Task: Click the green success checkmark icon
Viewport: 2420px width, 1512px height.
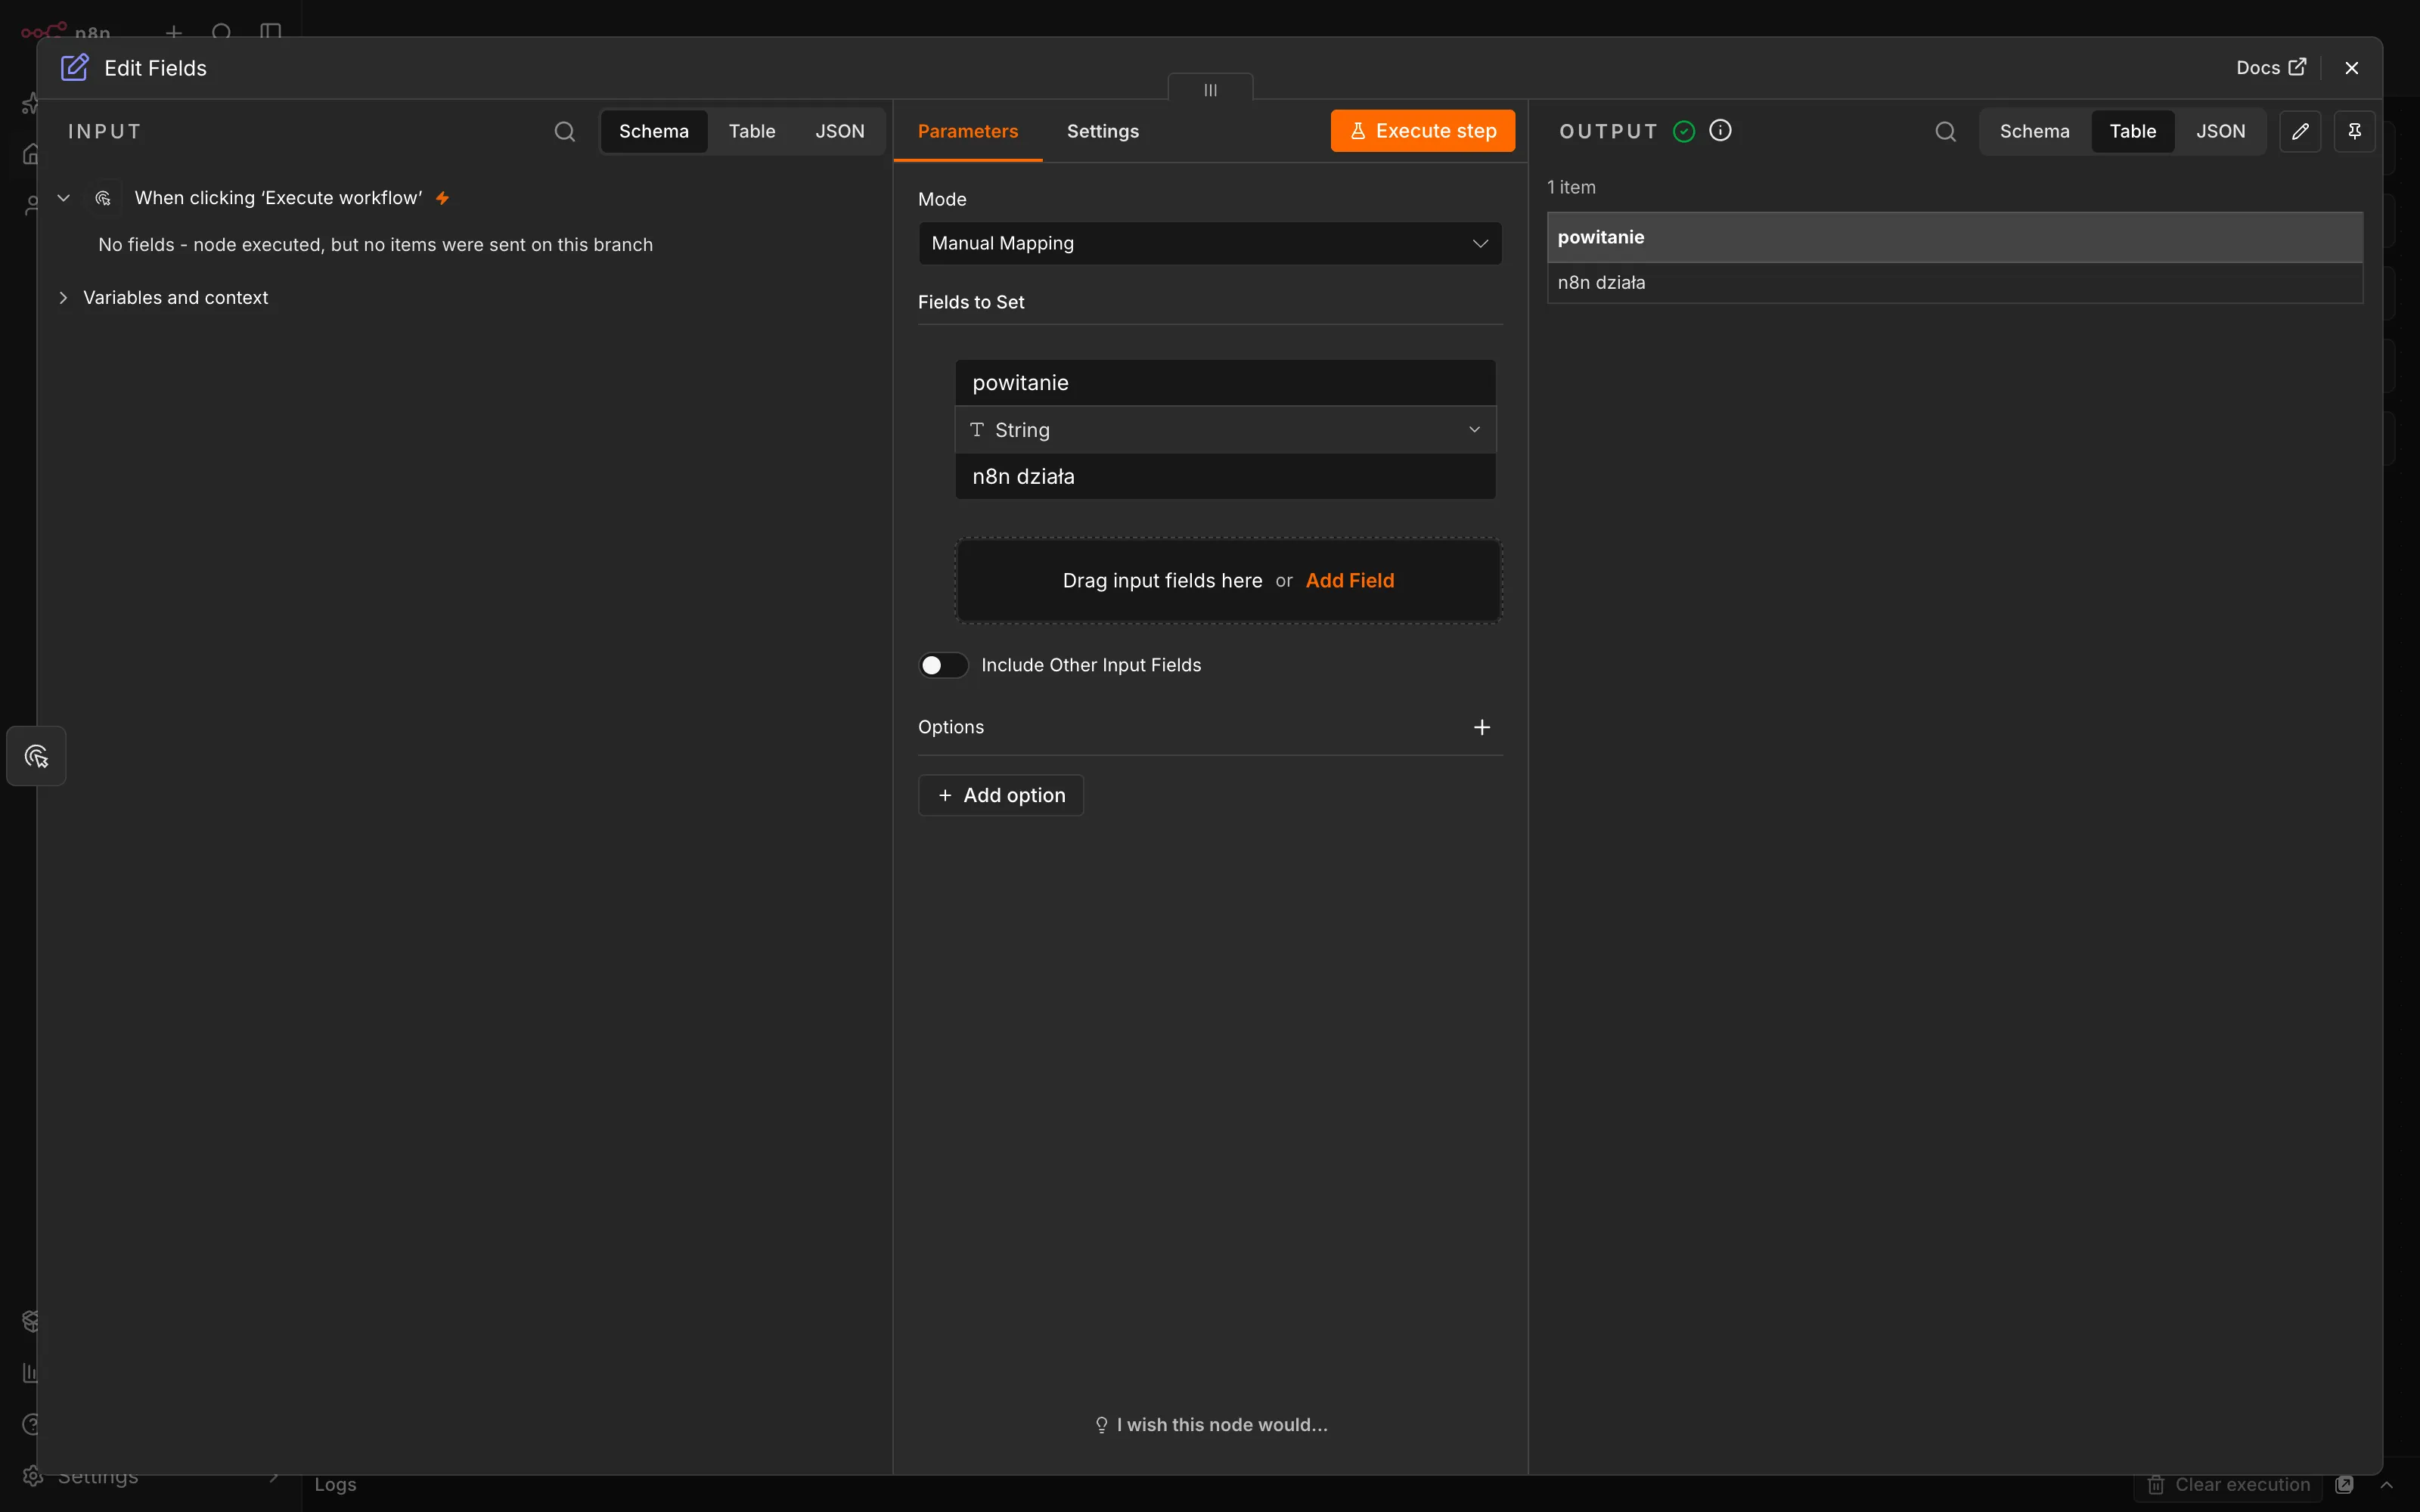Action: tap(1684, 131)
